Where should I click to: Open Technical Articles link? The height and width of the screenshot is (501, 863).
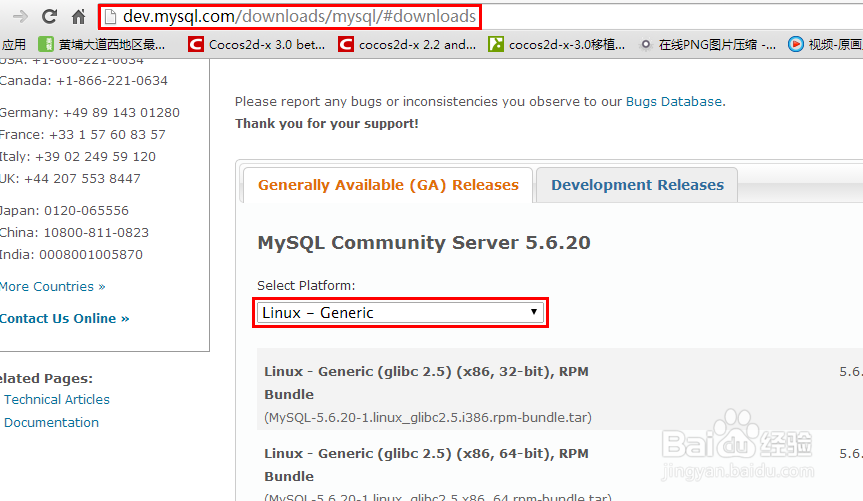click(57, 399)
